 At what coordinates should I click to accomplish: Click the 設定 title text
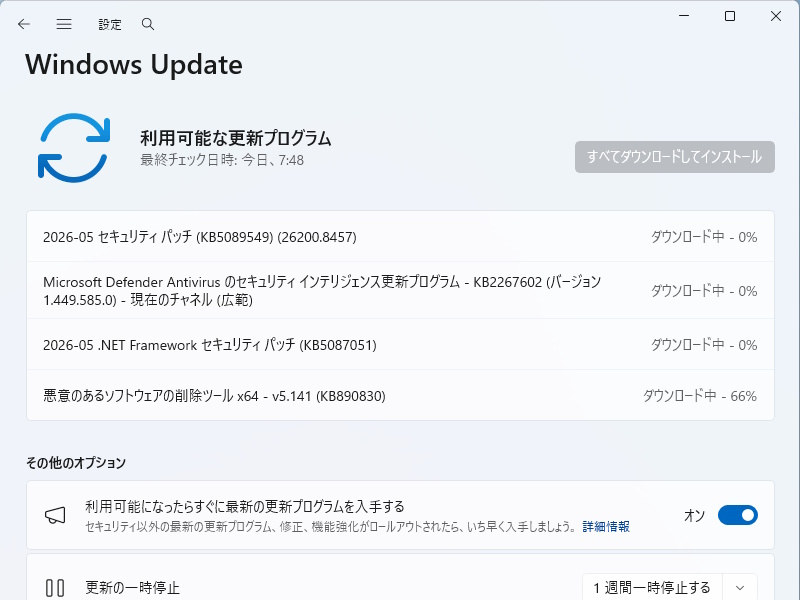point(110,24)
